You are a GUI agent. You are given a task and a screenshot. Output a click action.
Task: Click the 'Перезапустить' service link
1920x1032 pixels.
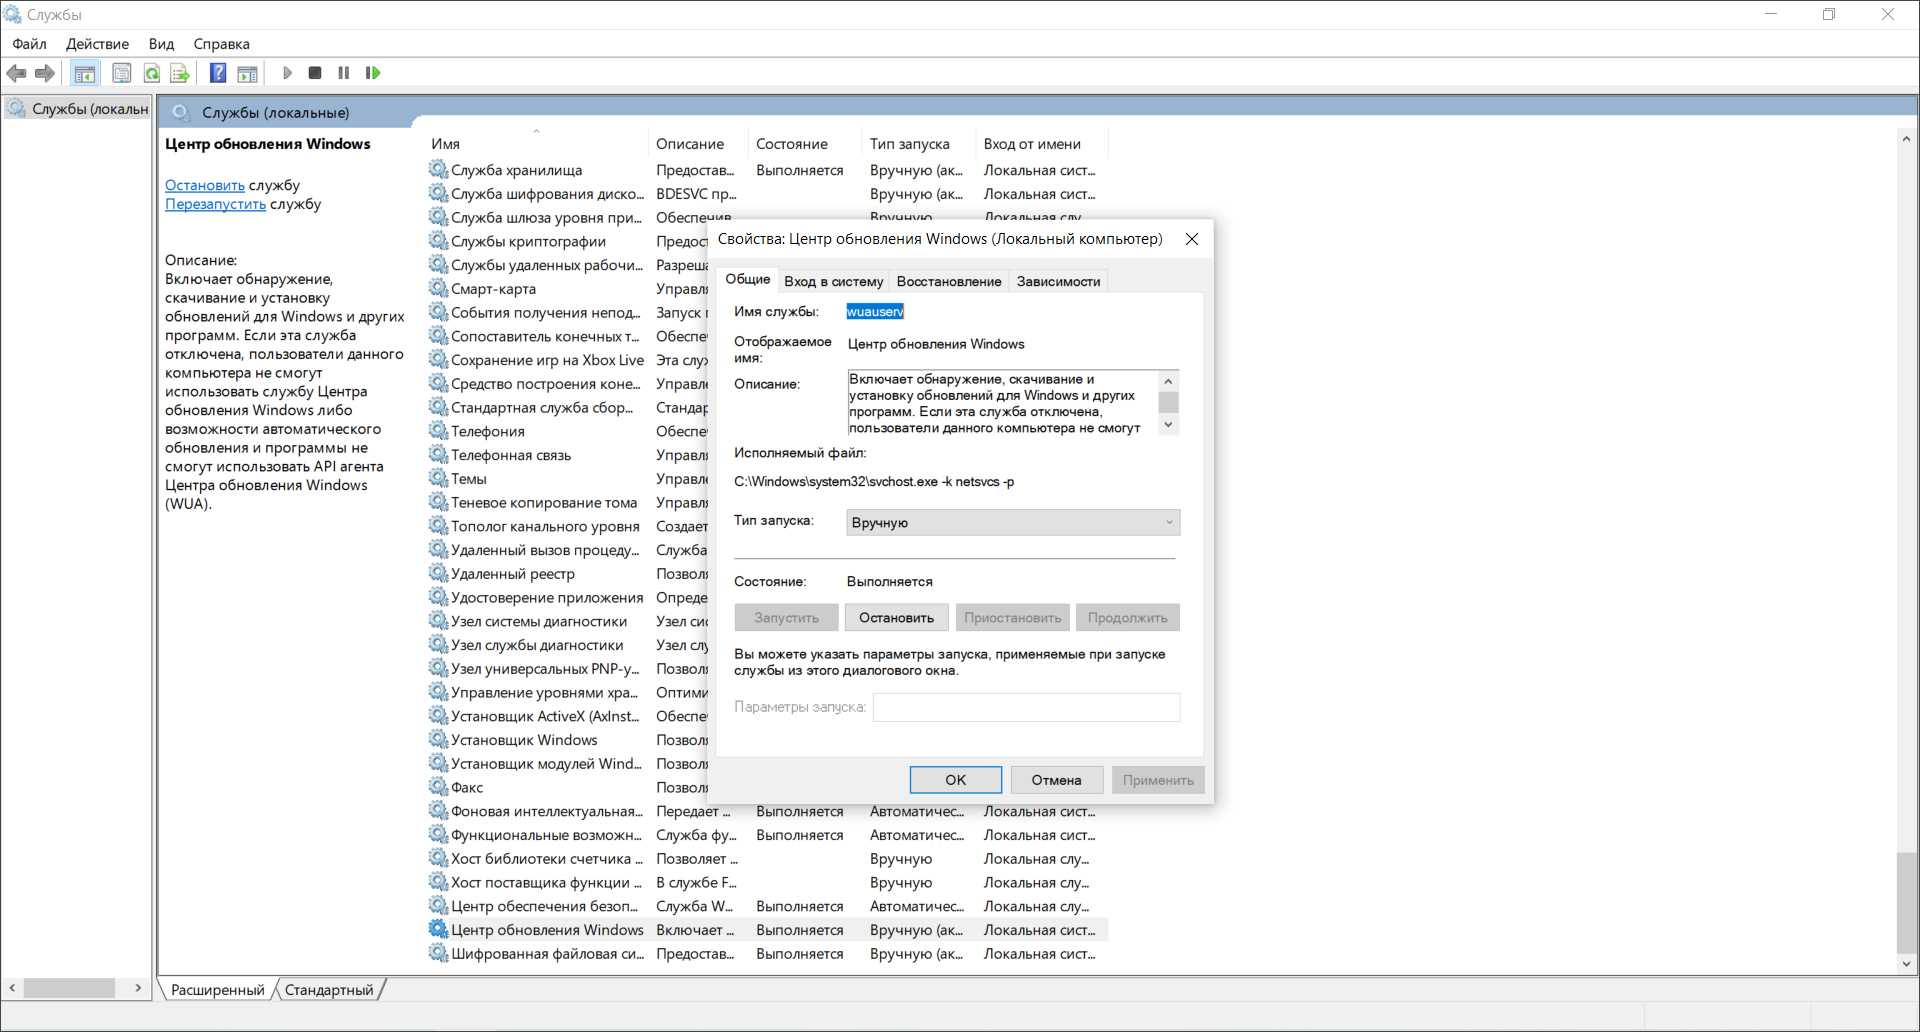(x=215, y=204)
